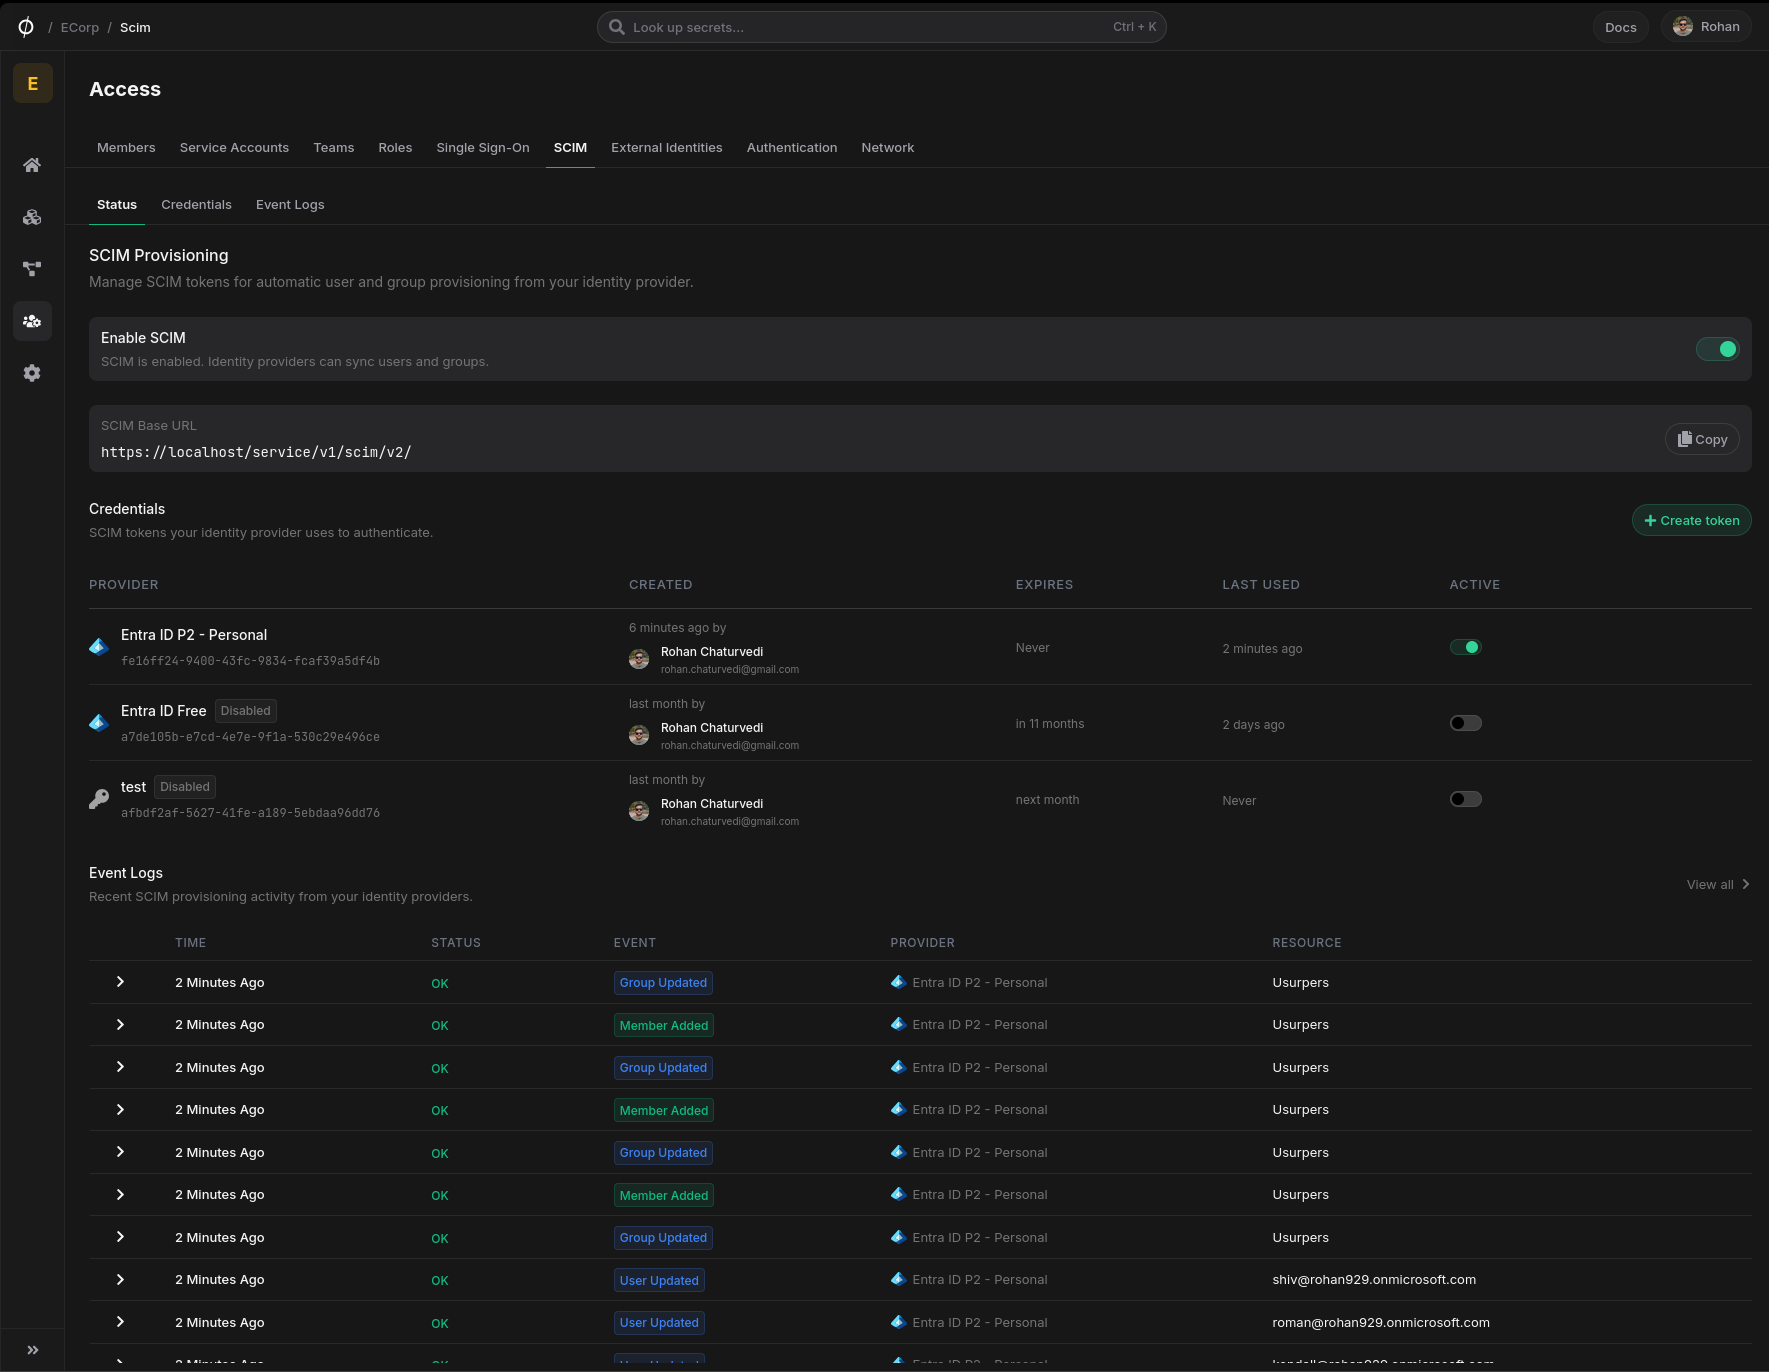Open the Event Logs sub-tab

pos(290,204)
